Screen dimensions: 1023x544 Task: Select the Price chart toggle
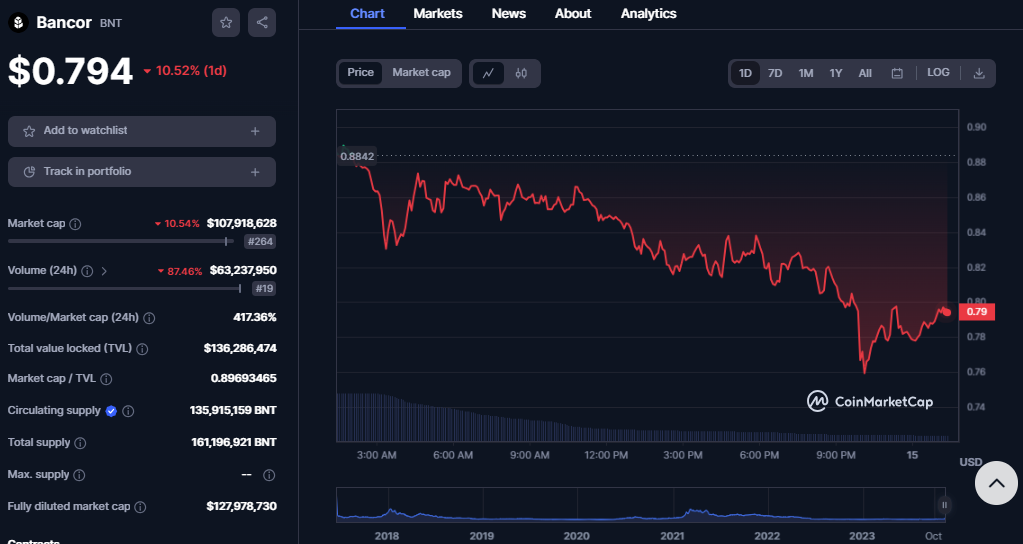[x=360, y=73]
